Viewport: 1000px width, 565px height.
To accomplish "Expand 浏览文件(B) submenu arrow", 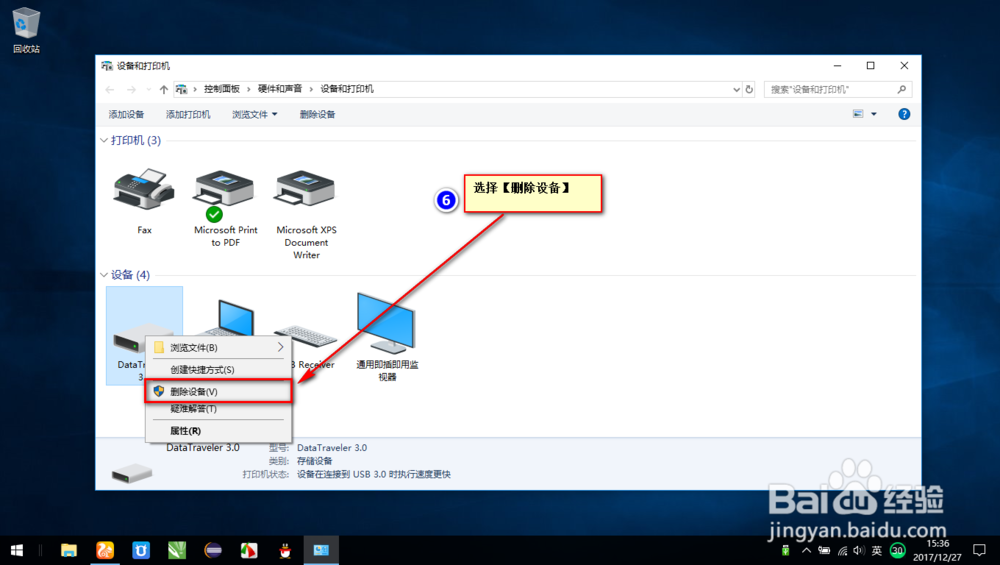I will [280, 348].
